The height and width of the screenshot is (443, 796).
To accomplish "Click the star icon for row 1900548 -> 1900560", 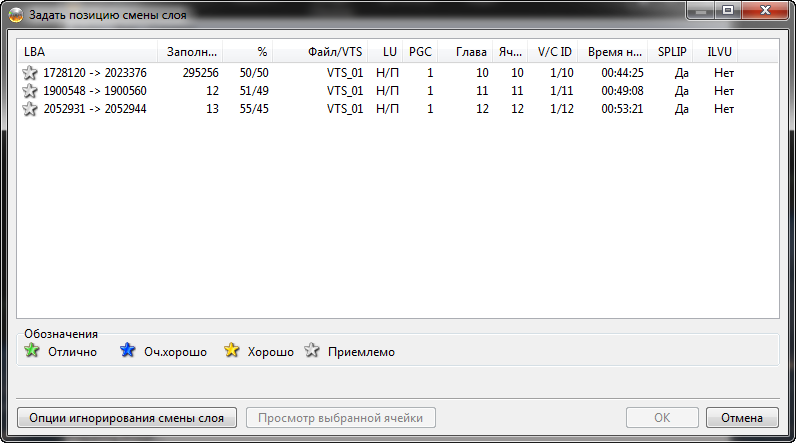I will 29,91.
